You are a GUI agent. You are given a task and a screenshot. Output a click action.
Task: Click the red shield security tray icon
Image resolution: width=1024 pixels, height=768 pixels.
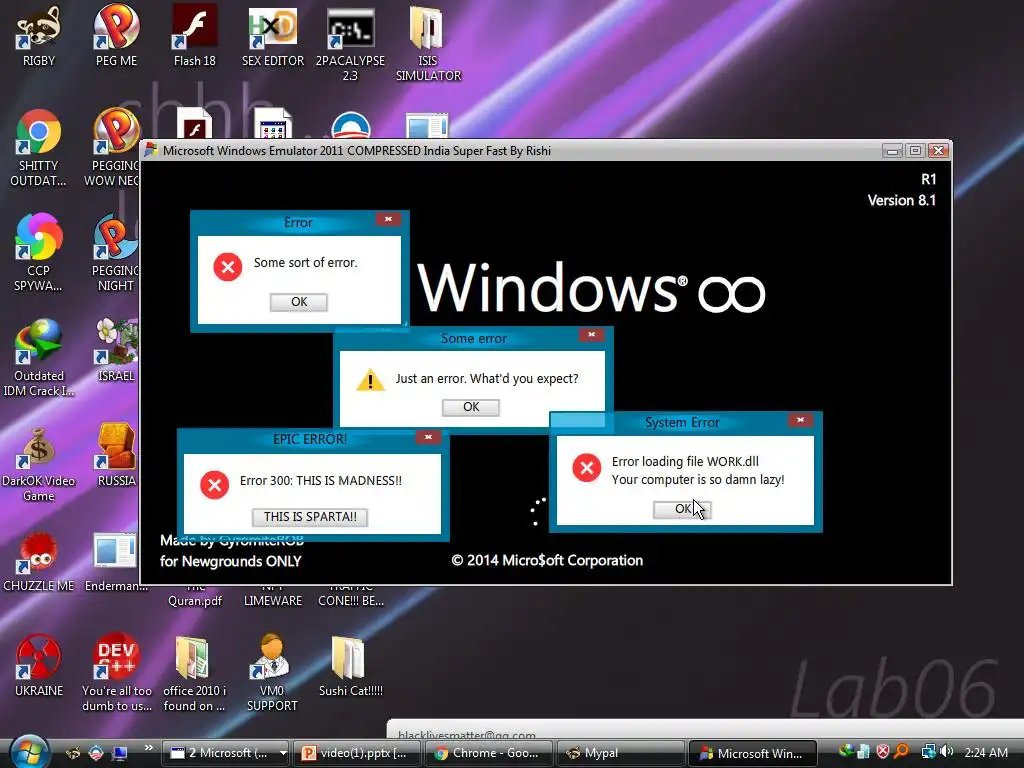(x=882, y=752)
